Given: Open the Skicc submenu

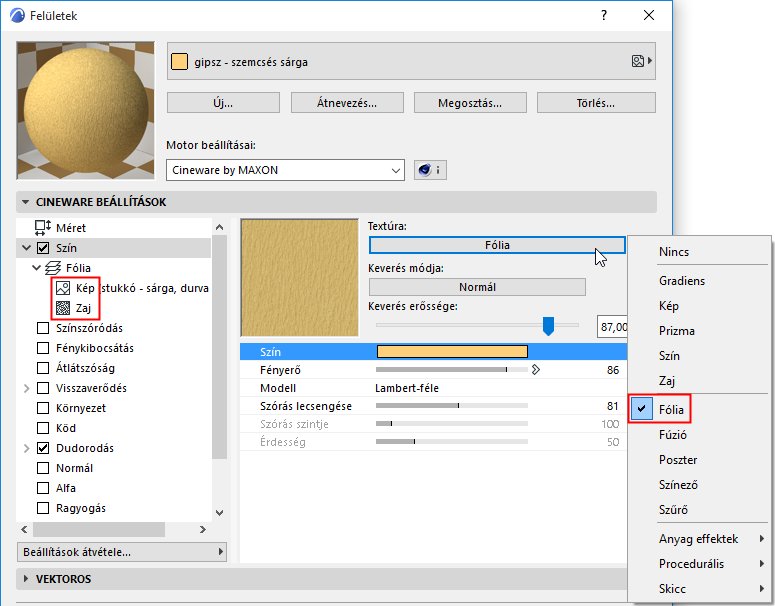Looking at the screenshot, I should tap(672, 589).
